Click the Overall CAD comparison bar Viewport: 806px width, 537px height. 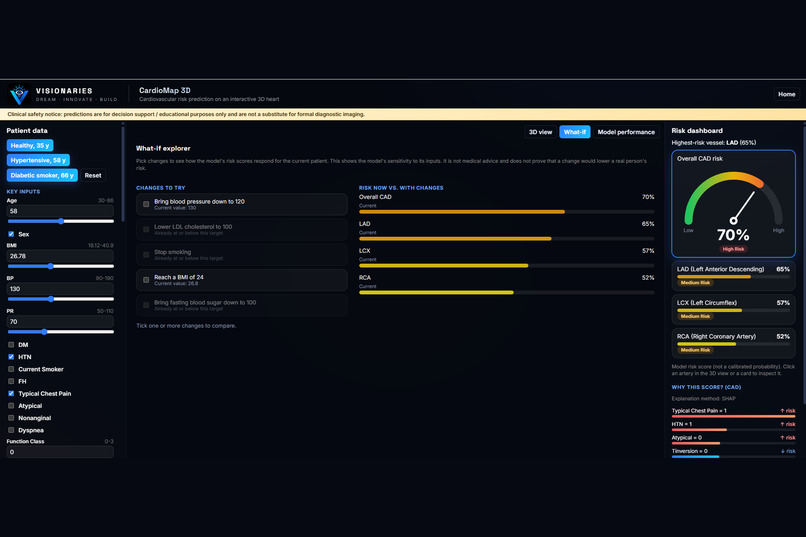[x=506, y=212]
